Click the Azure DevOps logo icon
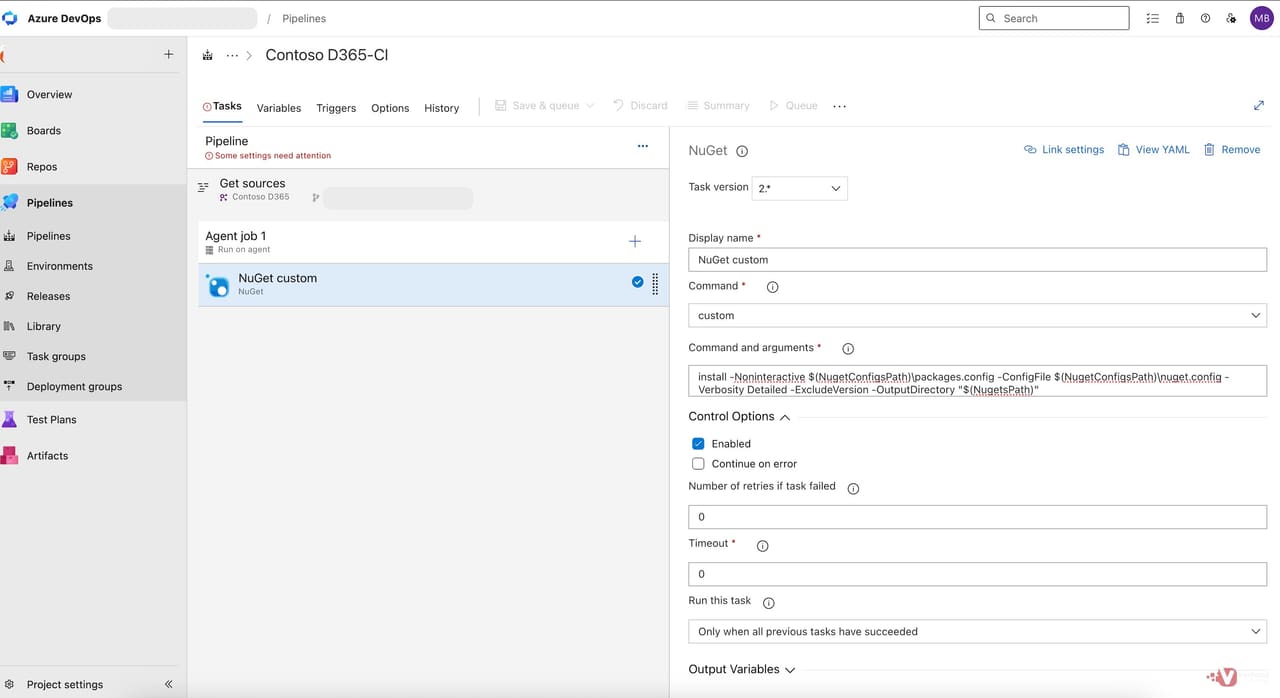Screen dimensions: 1280x698 [x=9, y=18]
